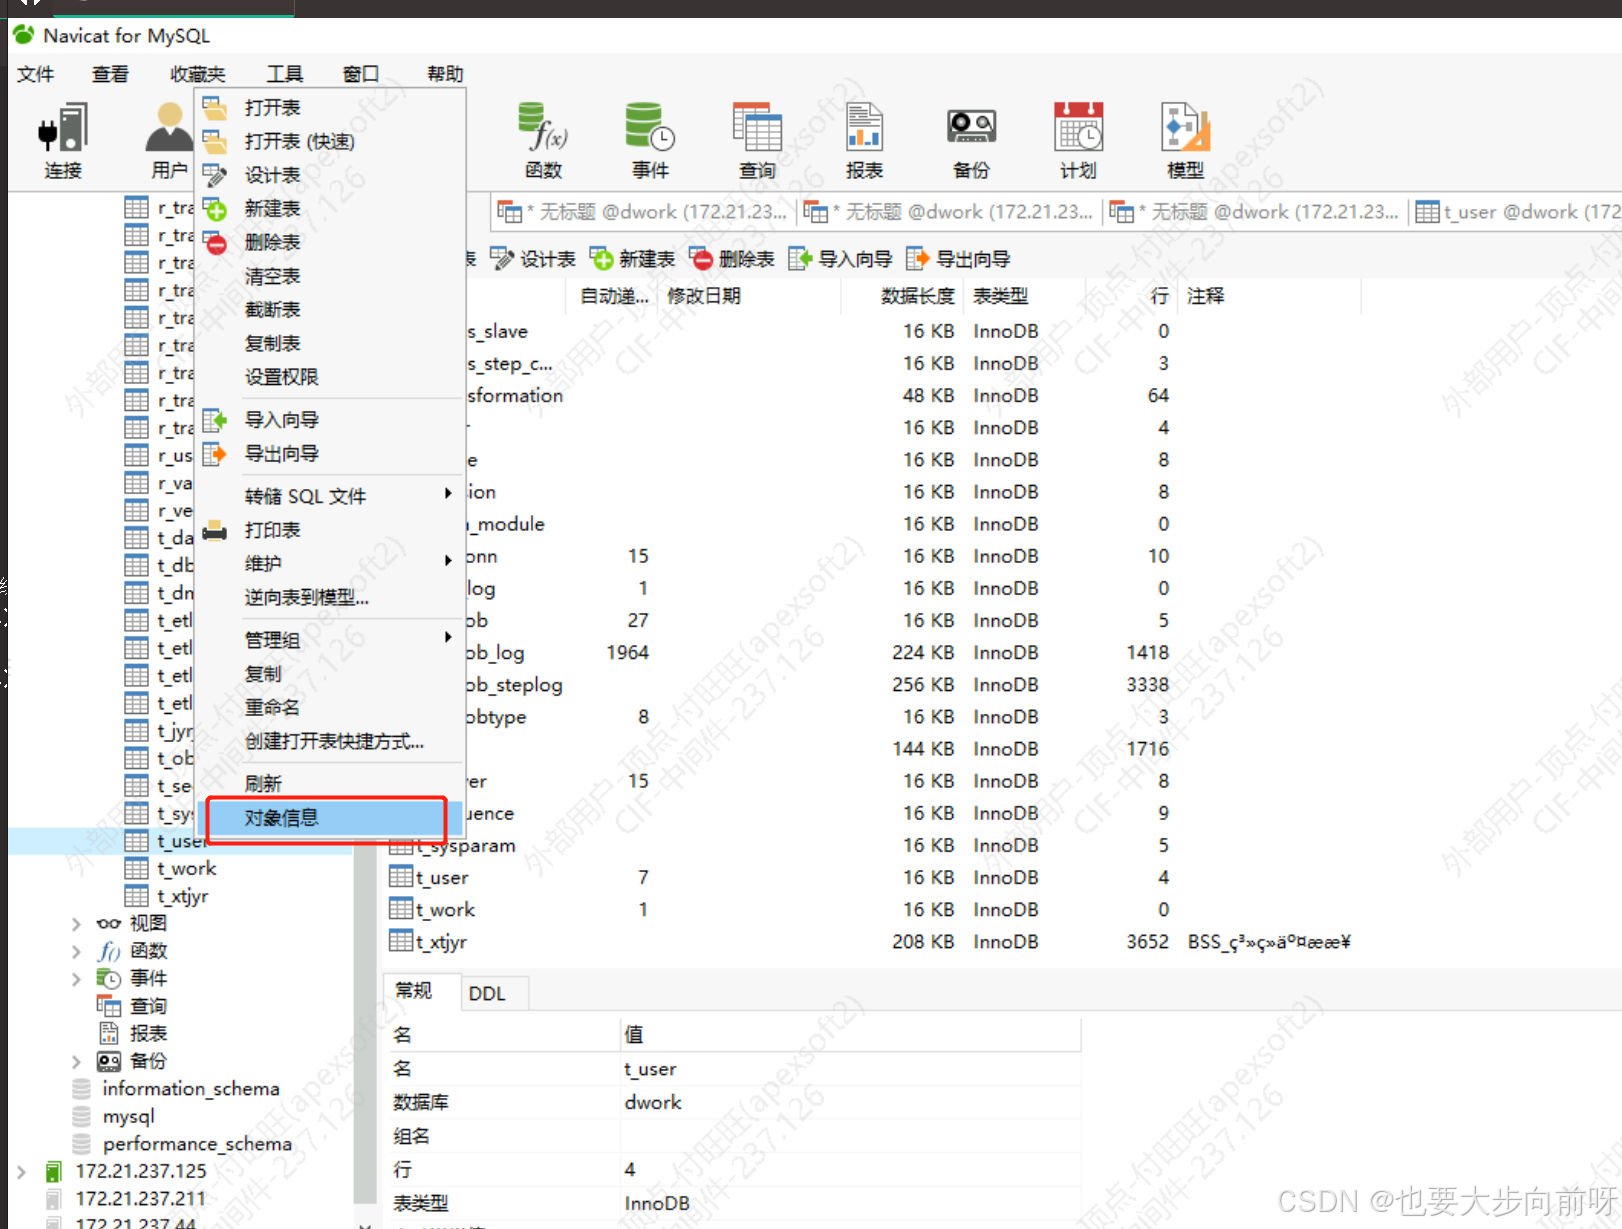Expand the 管理组 submenu
The height and width of the screenshot is (1229, 1622).
[330, 640]
